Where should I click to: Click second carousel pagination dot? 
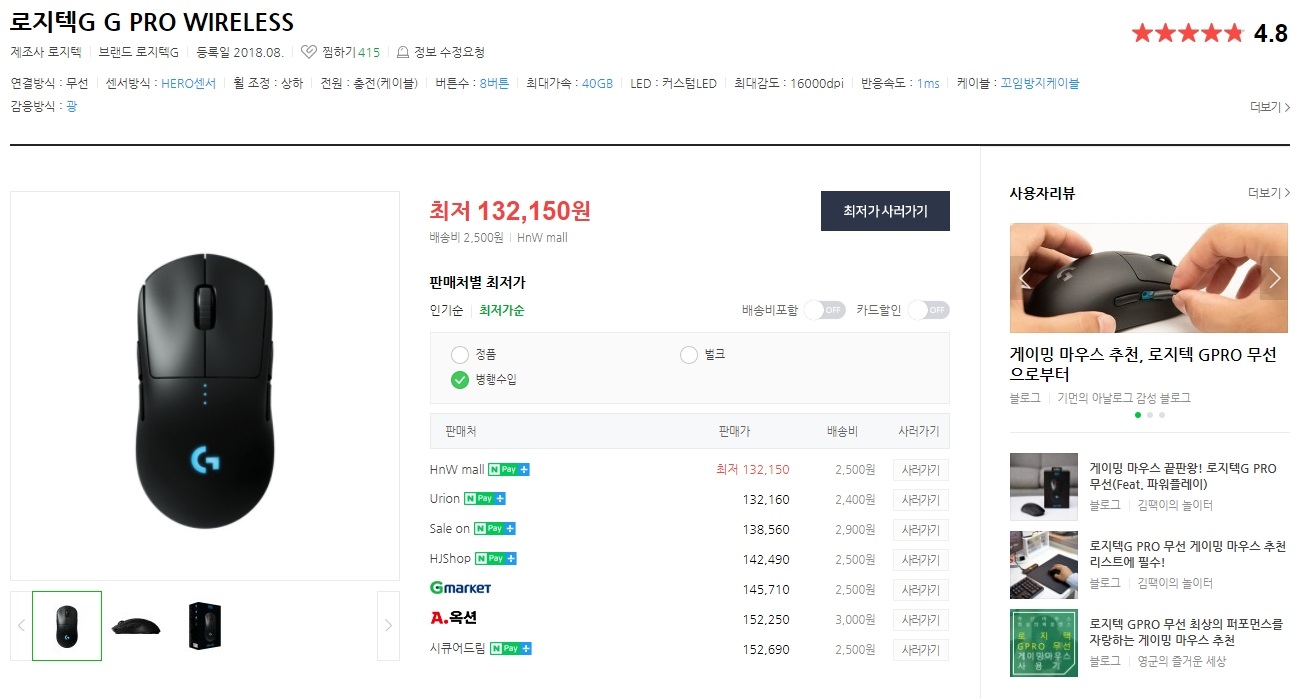[1149, 414]
